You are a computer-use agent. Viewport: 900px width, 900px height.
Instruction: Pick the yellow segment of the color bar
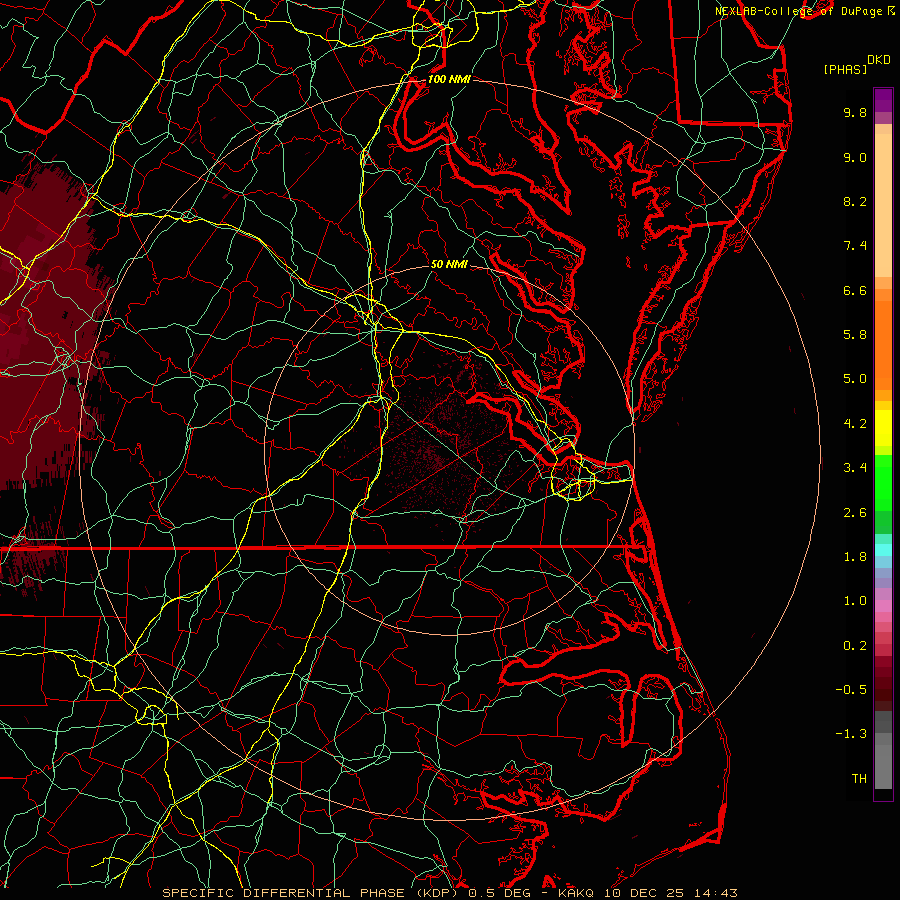pyautogui.click(x=883, y=428)
